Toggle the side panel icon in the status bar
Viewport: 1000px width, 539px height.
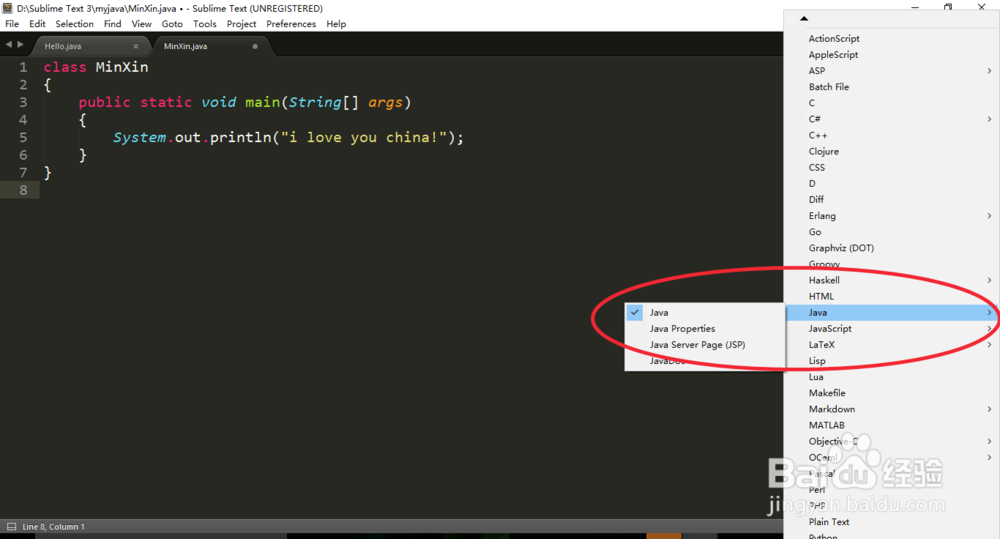click(x=11, y=526)
